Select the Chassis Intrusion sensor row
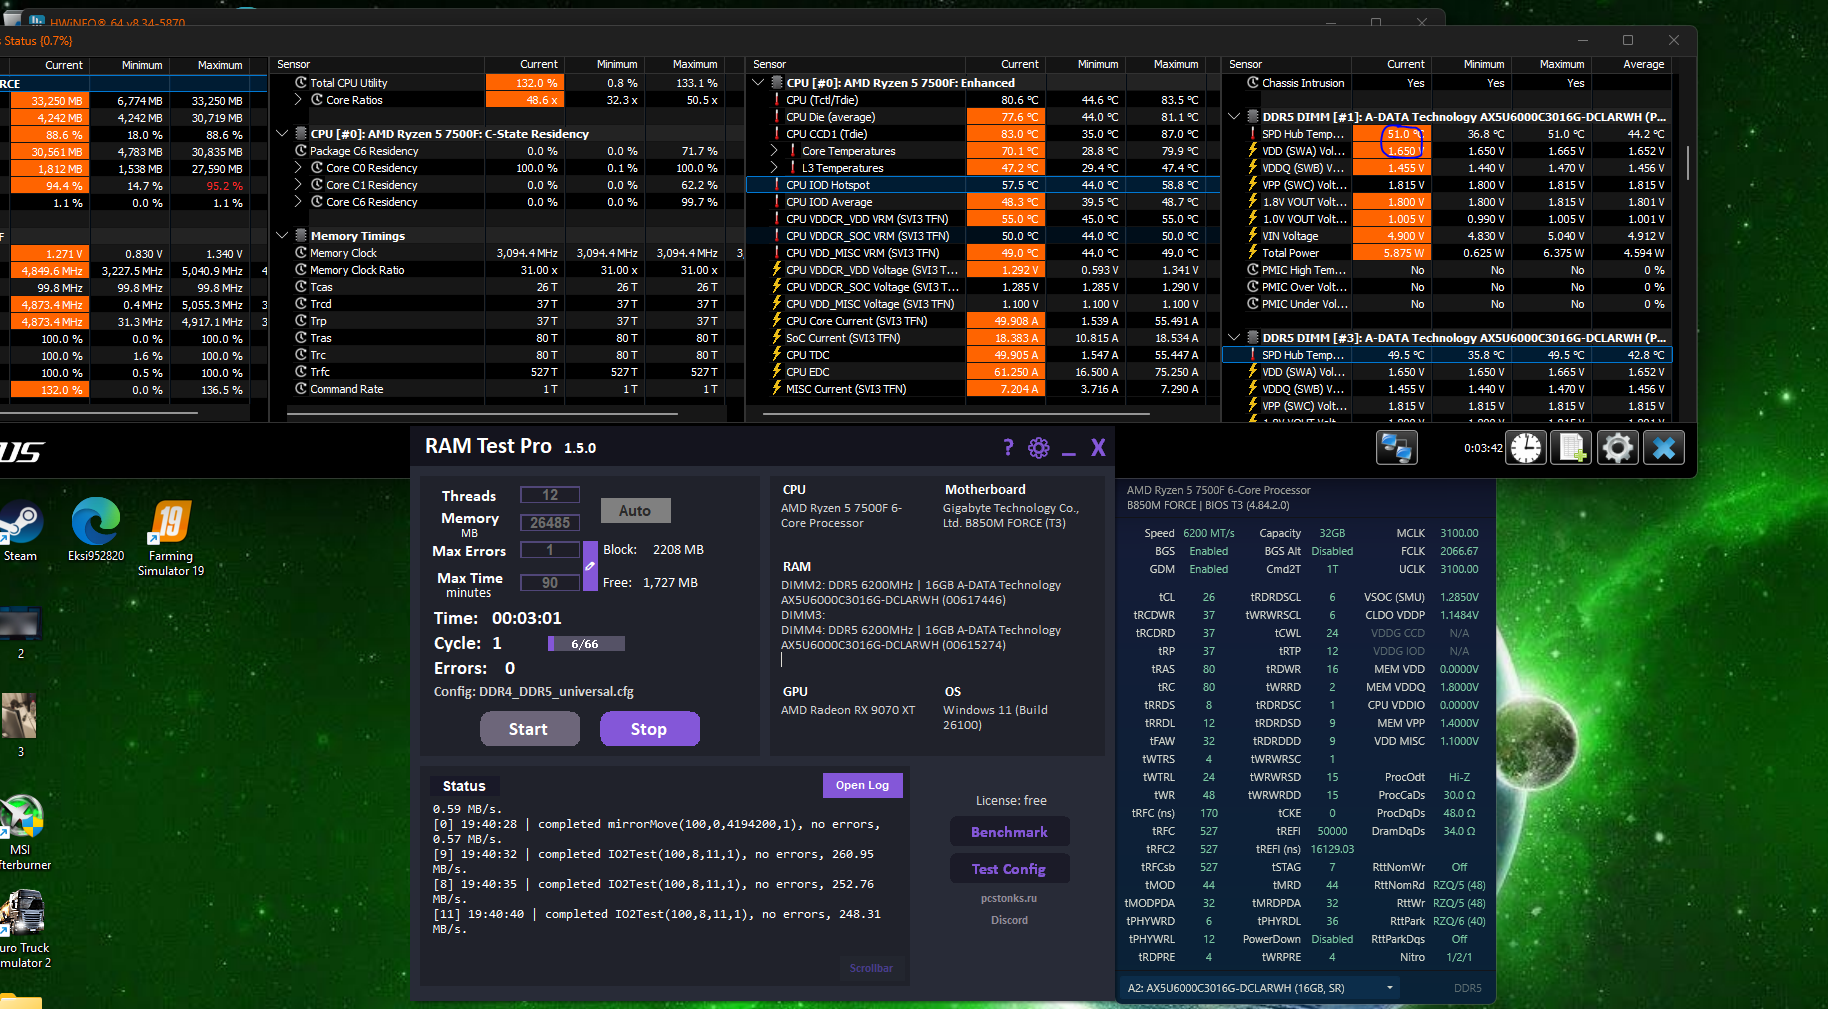This screenshot has width=1828, height=1009. click(1447, 83)
